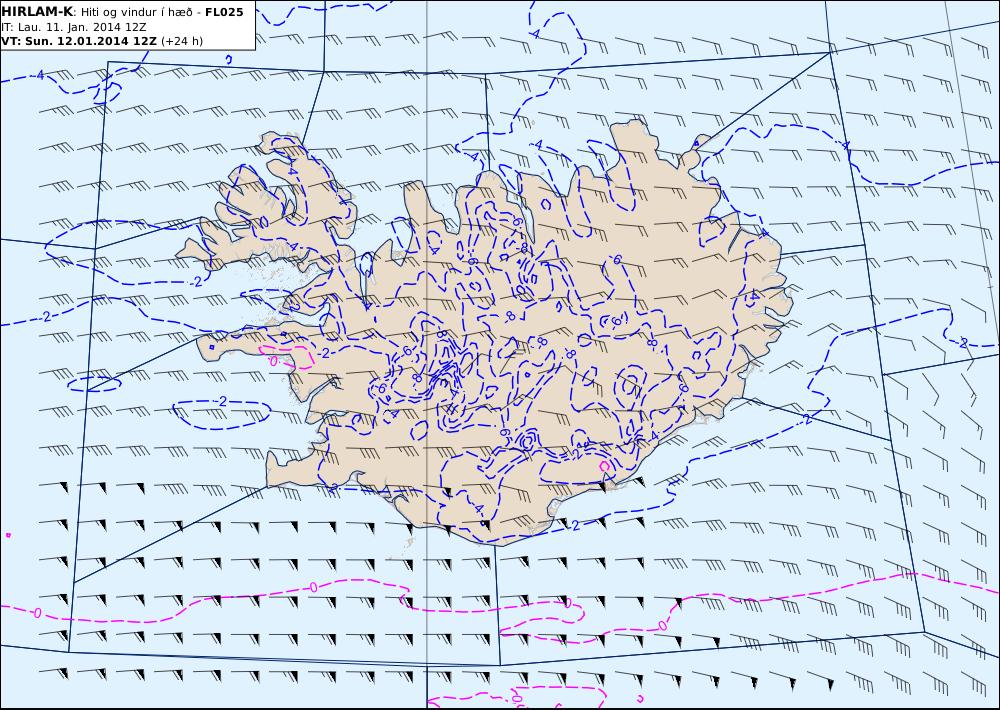Select the 'Hiti og vindur í hæð' caption
Screen dimensions: 1000x710
pyautogui.click(x=136, y=12)
